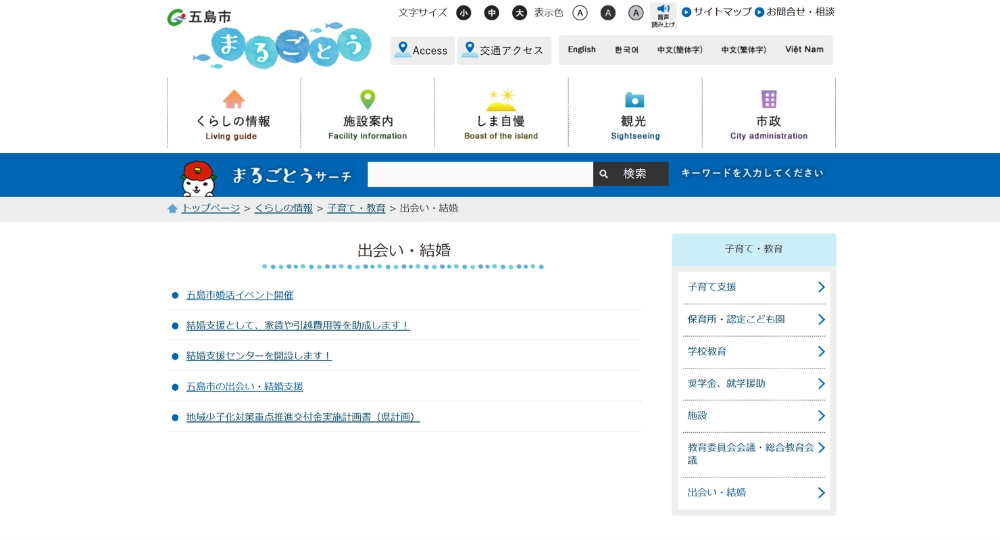1000x540 pixels.
Task: Start the audio read-aloud speaker icon
Action: (x=663, y=15)
